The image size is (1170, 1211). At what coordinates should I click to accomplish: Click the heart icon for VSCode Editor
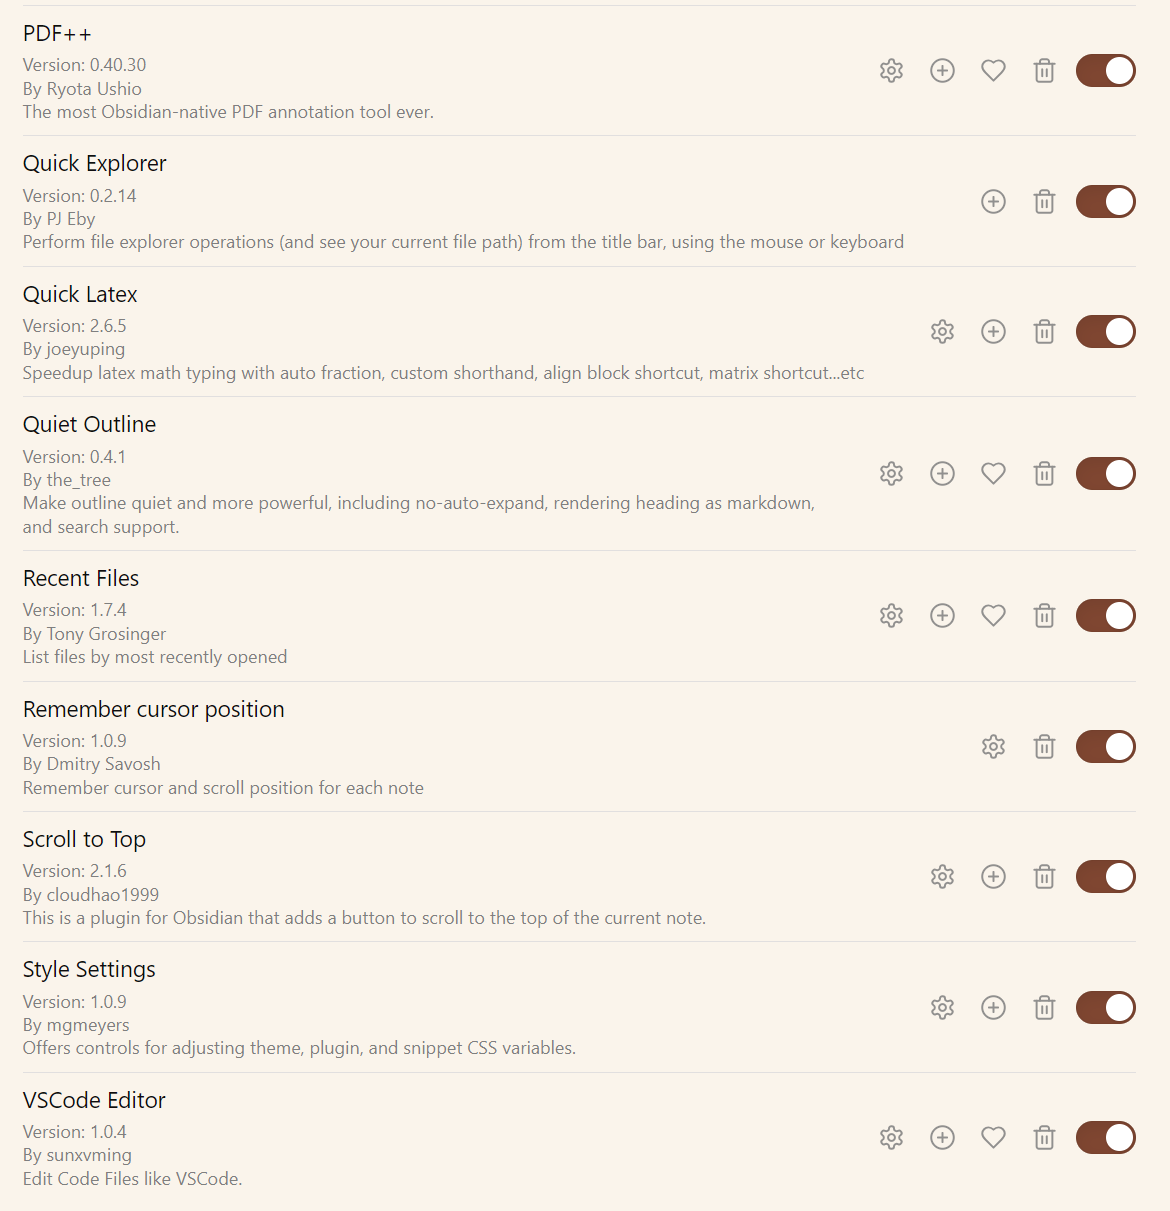click(x=993, y=1138)
